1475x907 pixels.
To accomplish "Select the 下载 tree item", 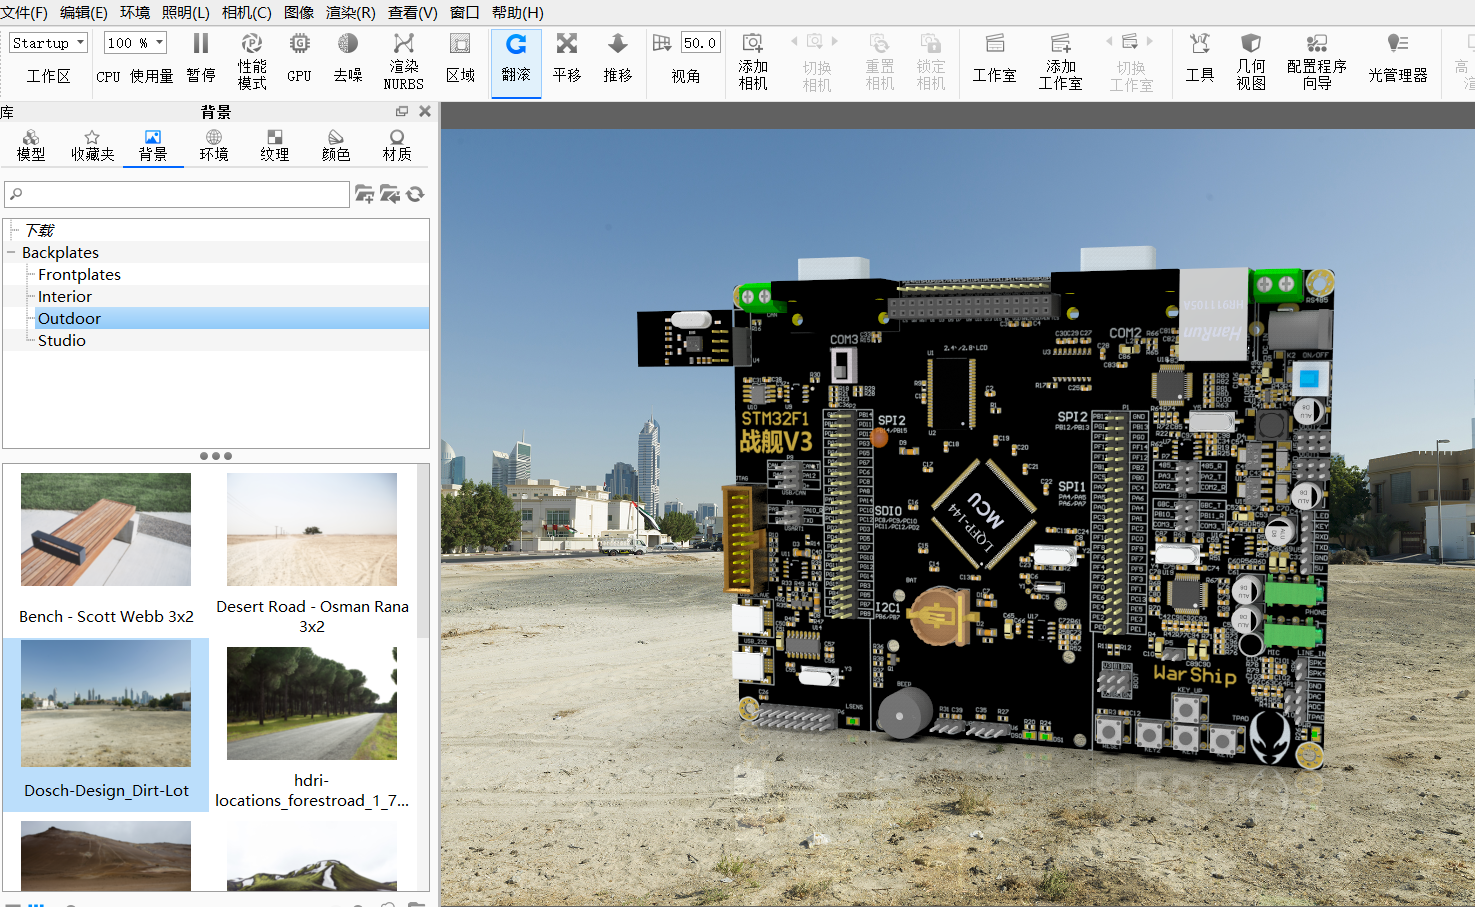I will click(x=40, y=230).
